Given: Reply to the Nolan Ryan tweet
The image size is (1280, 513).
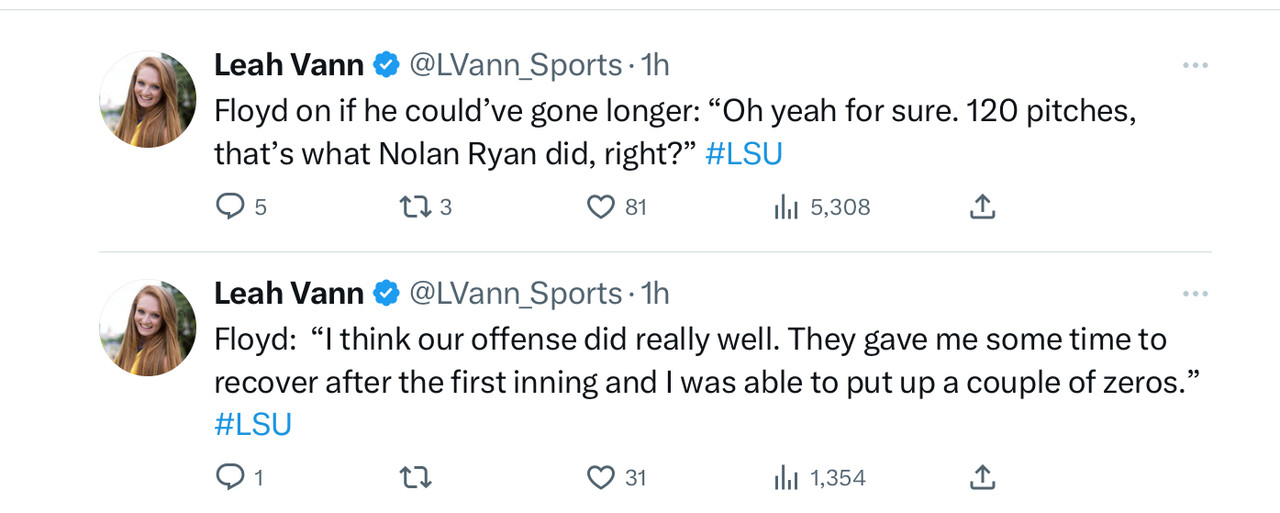Looking at the screenshot, I should [x=231, y=207].
